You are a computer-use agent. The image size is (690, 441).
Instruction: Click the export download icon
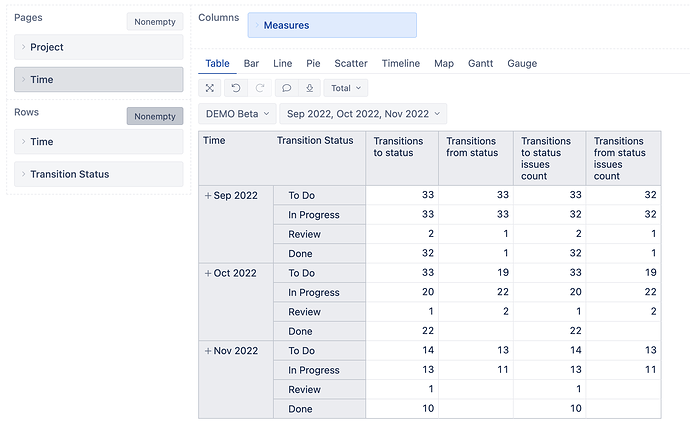point(310,88)
